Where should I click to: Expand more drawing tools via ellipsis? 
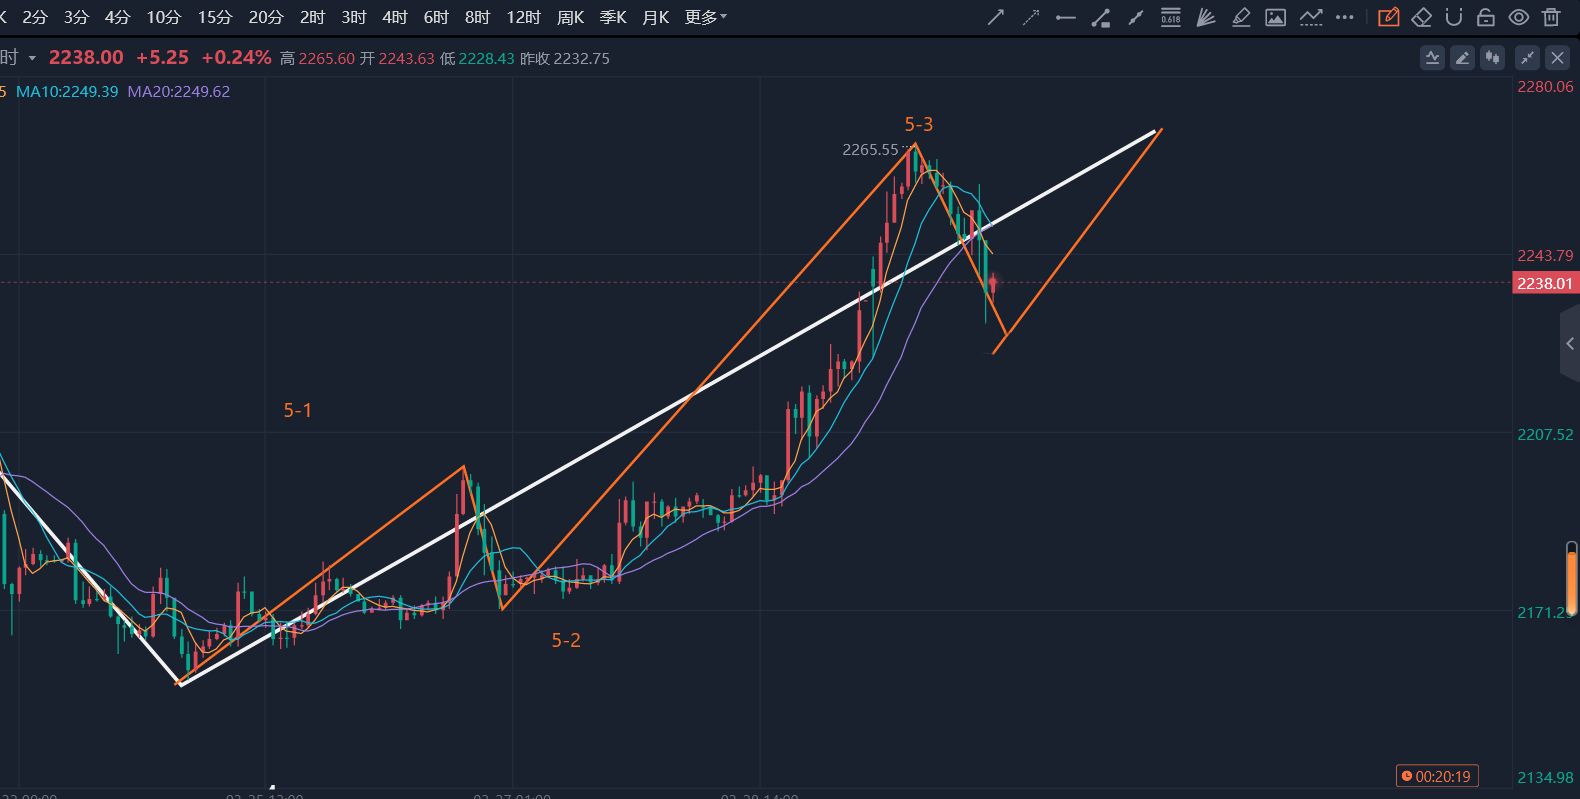coord(1345,17)
